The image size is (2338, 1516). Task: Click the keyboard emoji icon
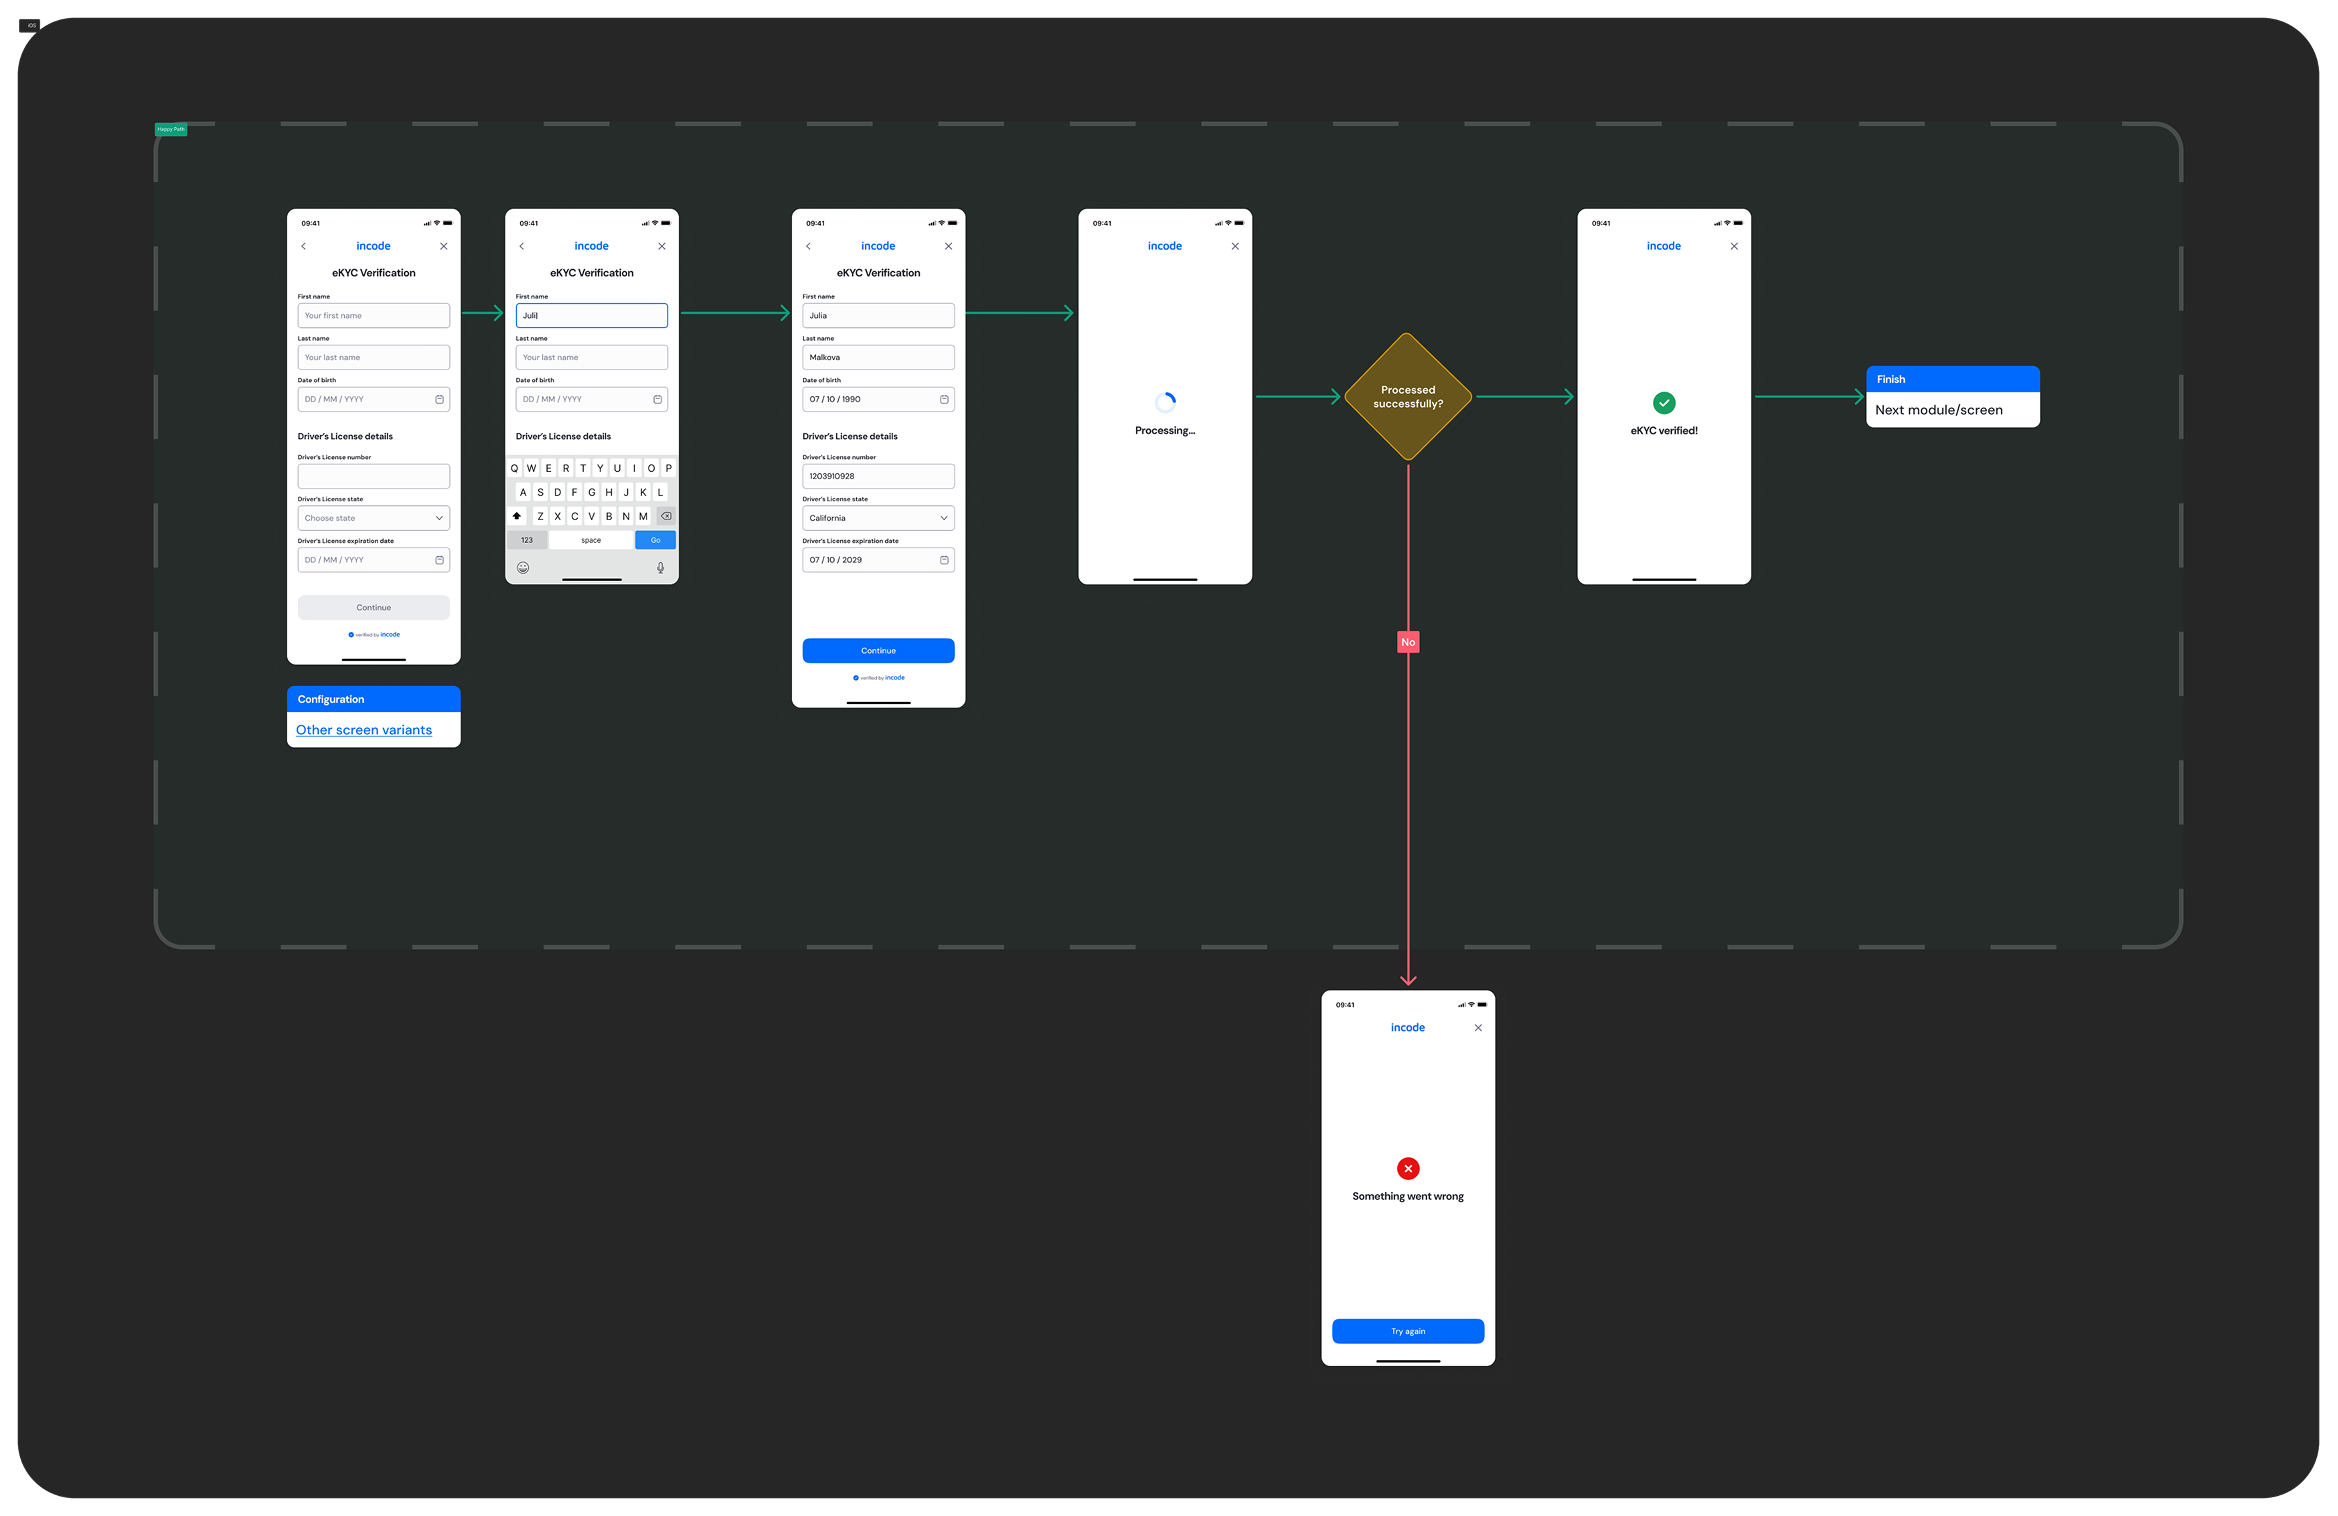[523, 568]
